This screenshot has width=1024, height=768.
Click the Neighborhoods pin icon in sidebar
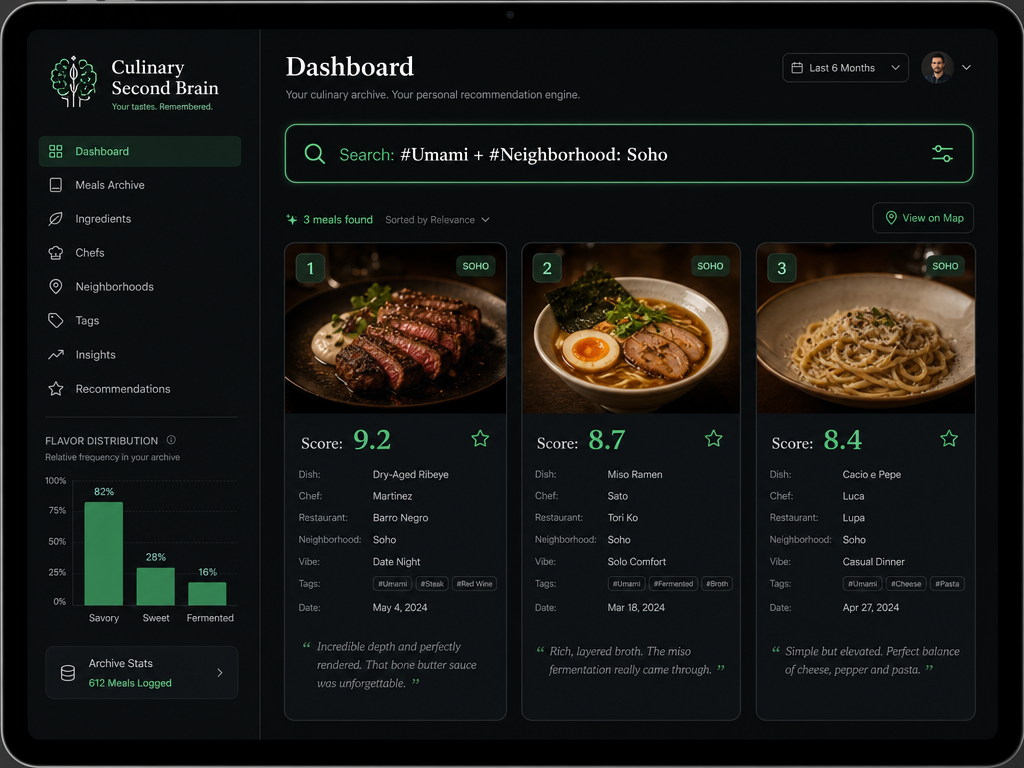(56, 287)
